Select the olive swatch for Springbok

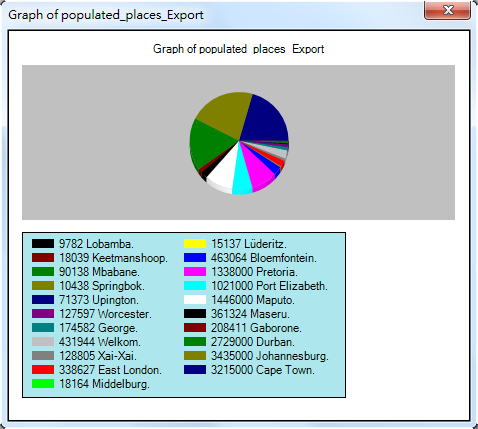(43, 286)
